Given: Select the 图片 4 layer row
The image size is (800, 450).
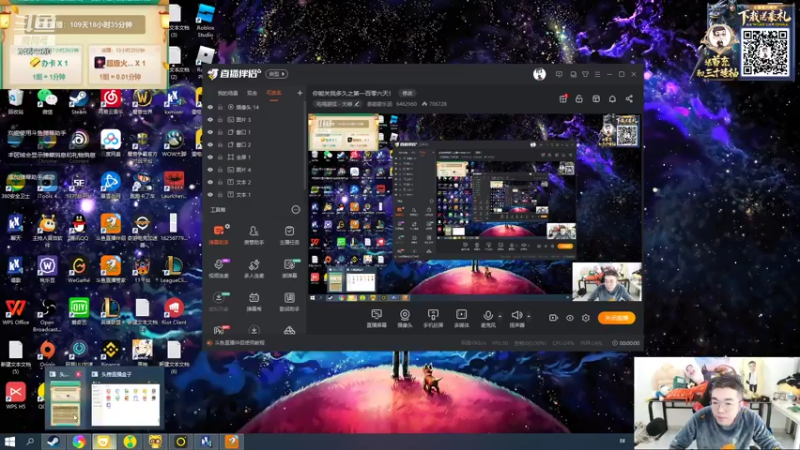Looking at the screenshot, I should tap(255, 169).
